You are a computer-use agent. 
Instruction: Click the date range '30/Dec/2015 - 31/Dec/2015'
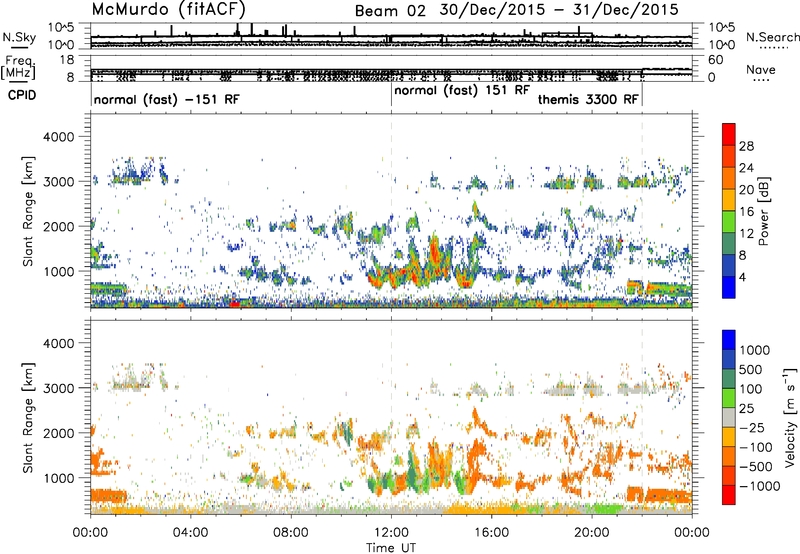(559, 10)
